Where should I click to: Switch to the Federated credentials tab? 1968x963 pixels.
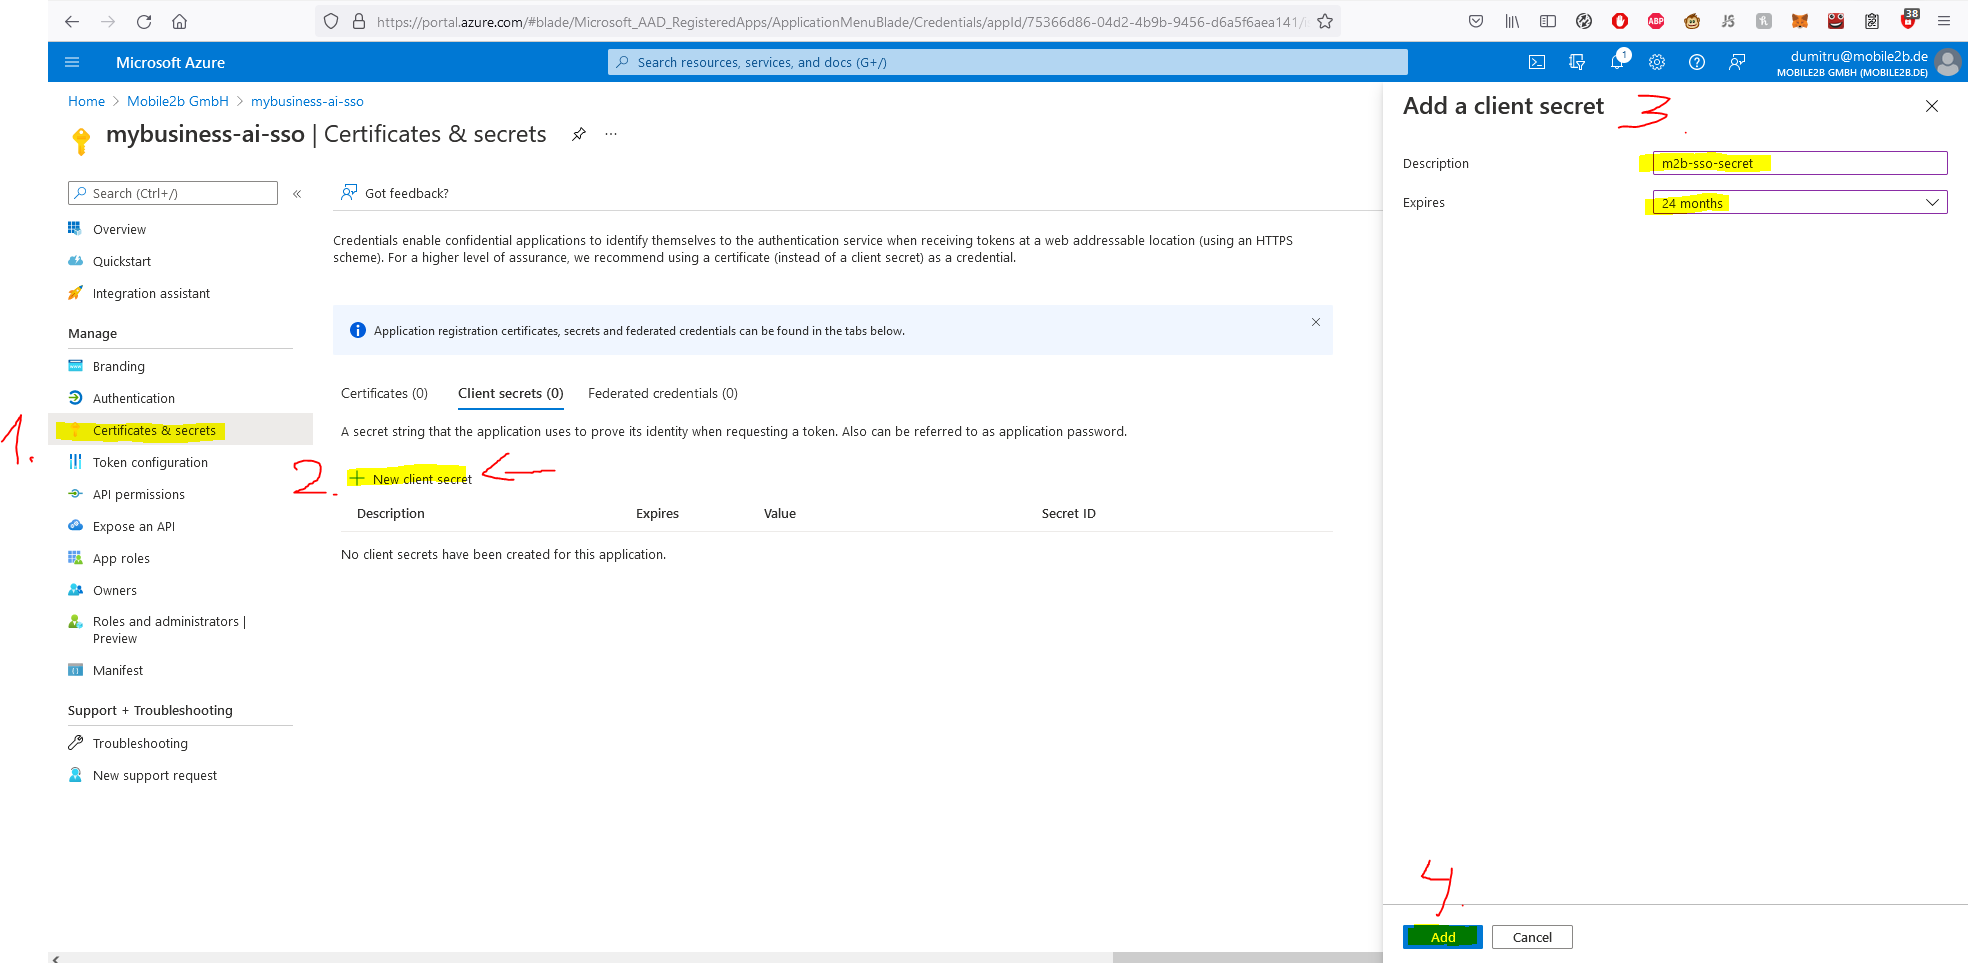(662, 393)
